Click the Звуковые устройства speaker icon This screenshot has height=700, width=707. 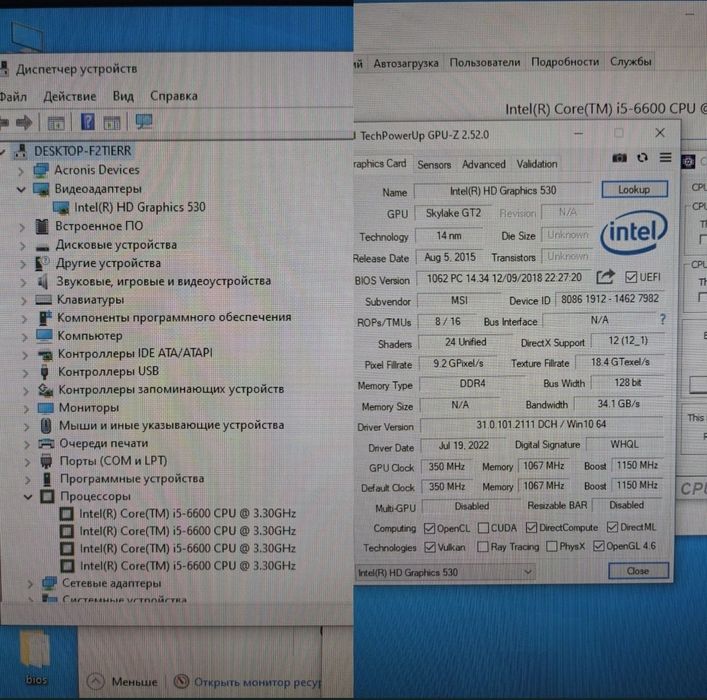[x=42, y=281]
